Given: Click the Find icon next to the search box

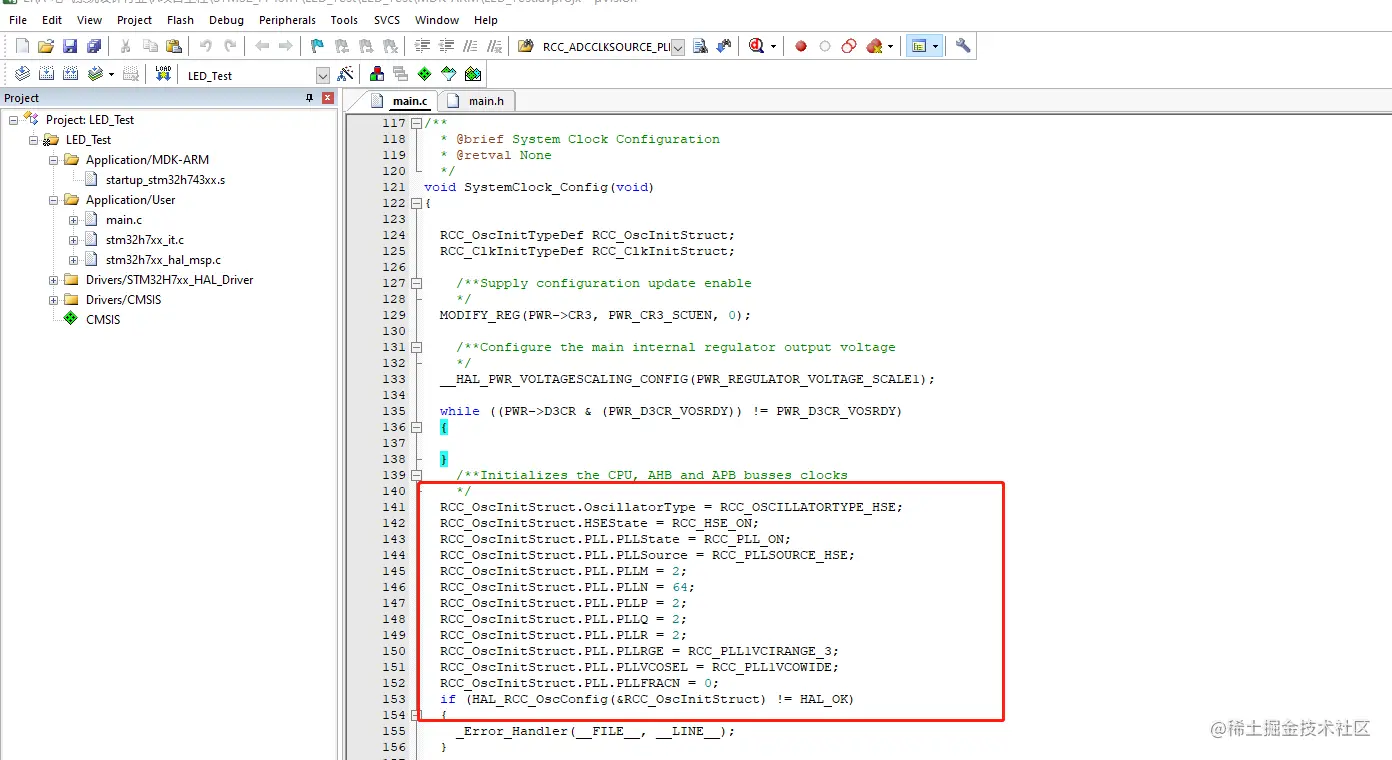Looking at the screenshot, I should [700, 46].
